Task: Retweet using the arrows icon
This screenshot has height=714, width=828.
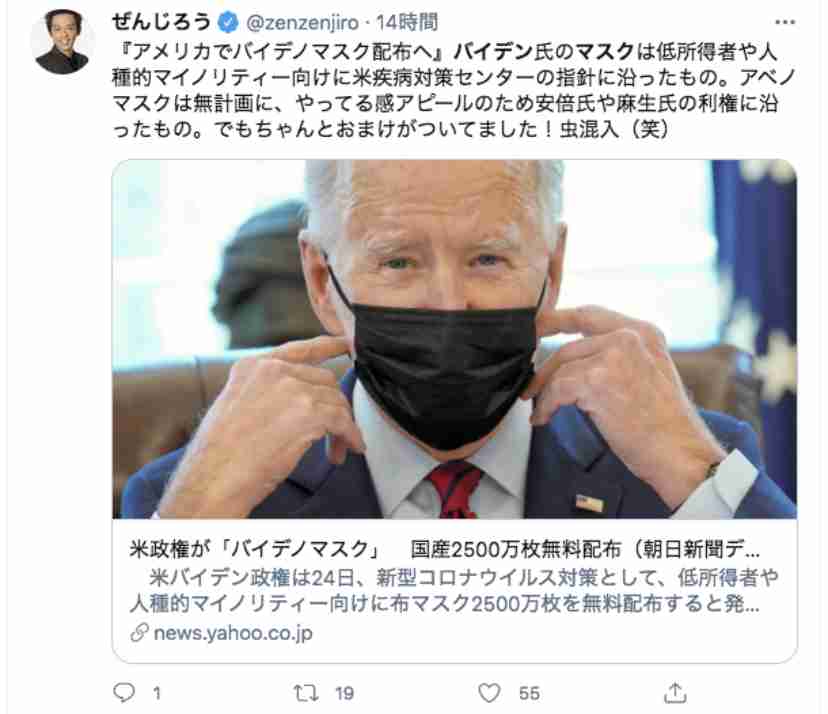Action: pos(306,693)
